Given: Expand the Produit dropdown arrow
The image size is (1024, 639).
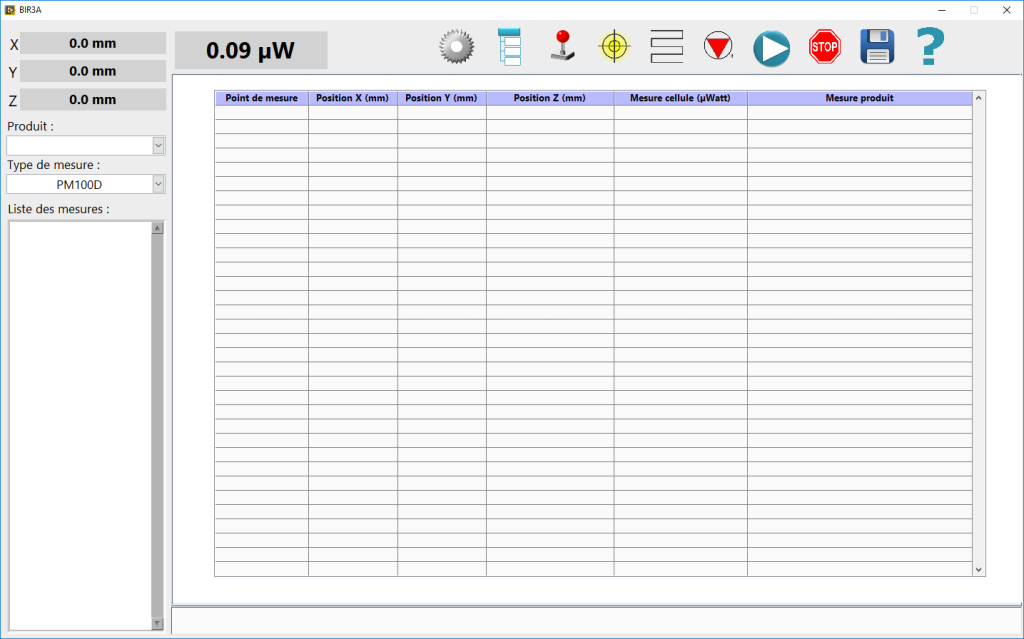Looking at the screenshot, I should tap(158, 145).
